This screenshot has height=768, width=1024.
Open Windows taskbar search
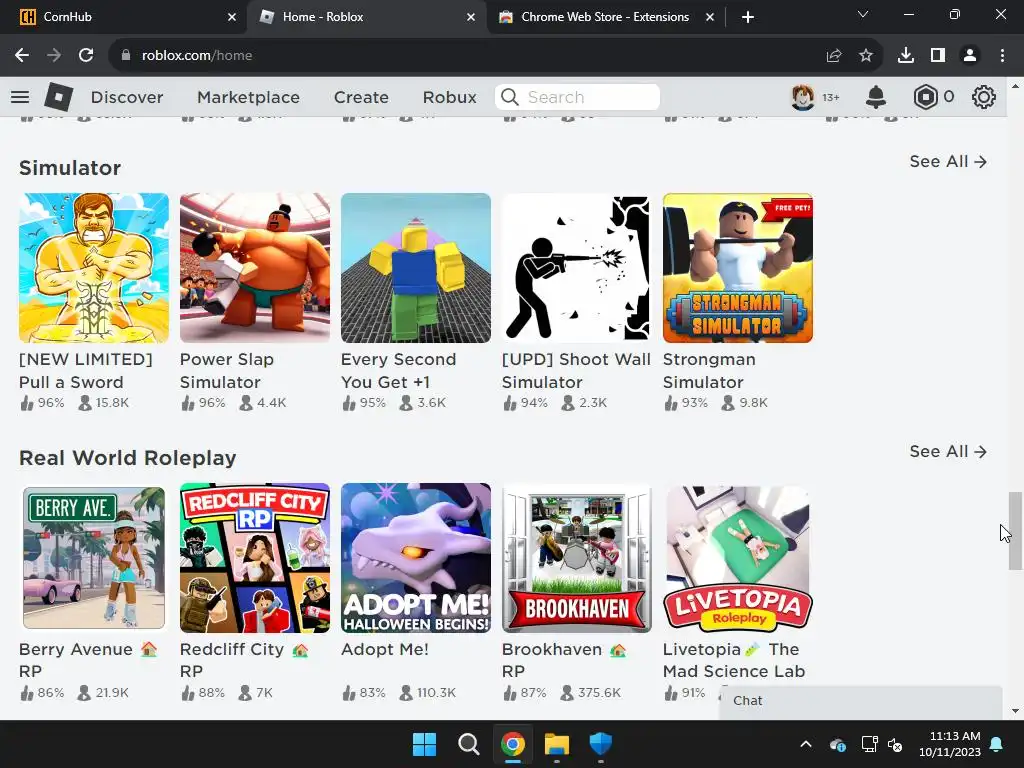[468, 744]
